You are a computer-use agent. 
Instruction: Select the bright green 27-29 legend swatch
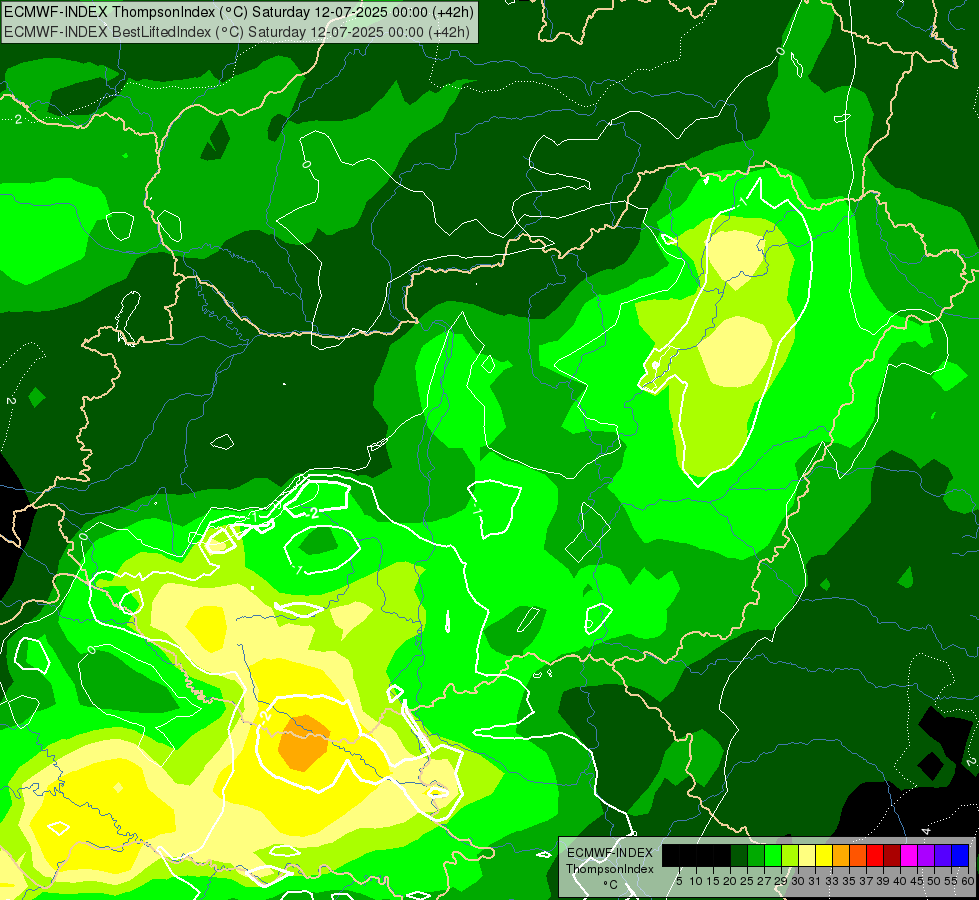(773, 855)
